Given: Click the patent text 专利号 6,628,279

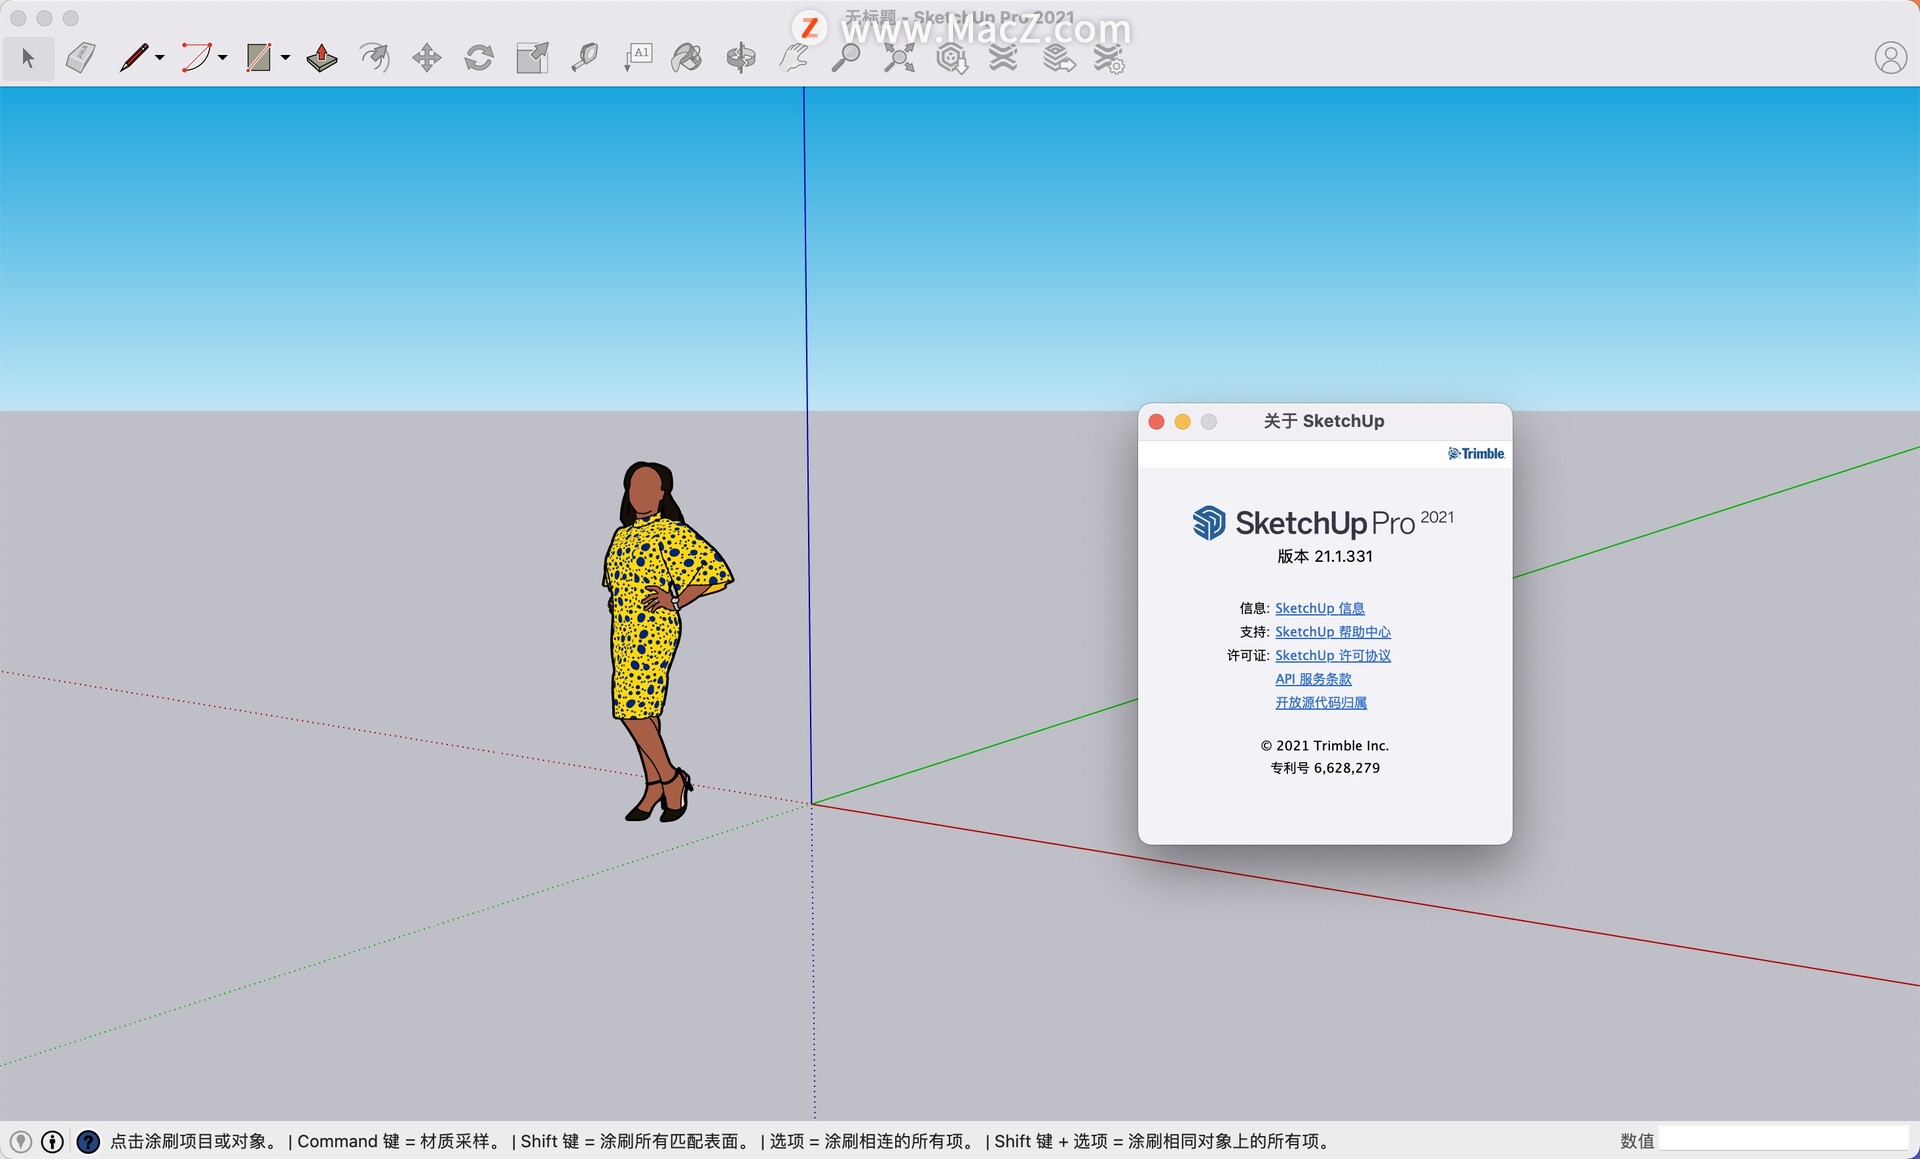Looking at the screenshot, I should (1325, 768).
